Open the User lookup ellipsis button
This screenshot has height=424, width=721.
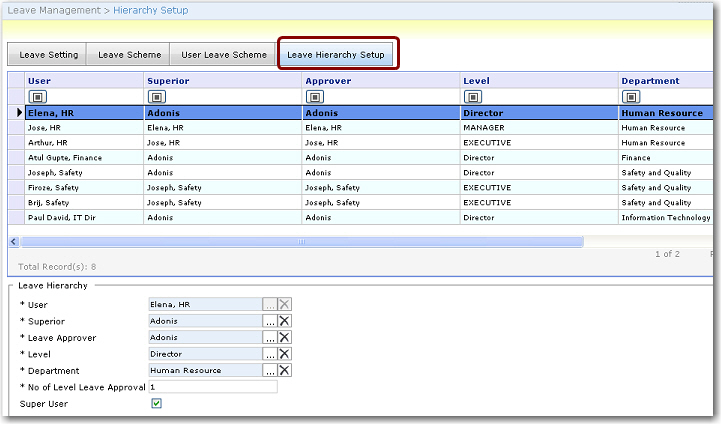269,304
